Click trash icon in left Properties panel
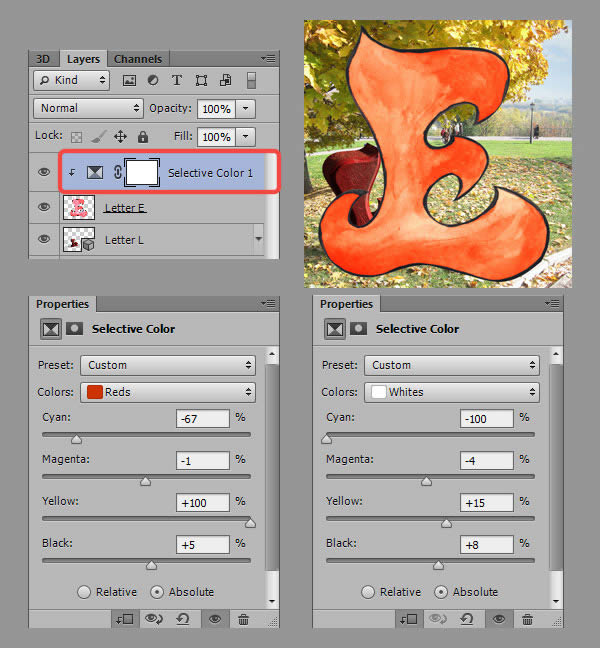The image size is (600, 648). click(243, 619)
